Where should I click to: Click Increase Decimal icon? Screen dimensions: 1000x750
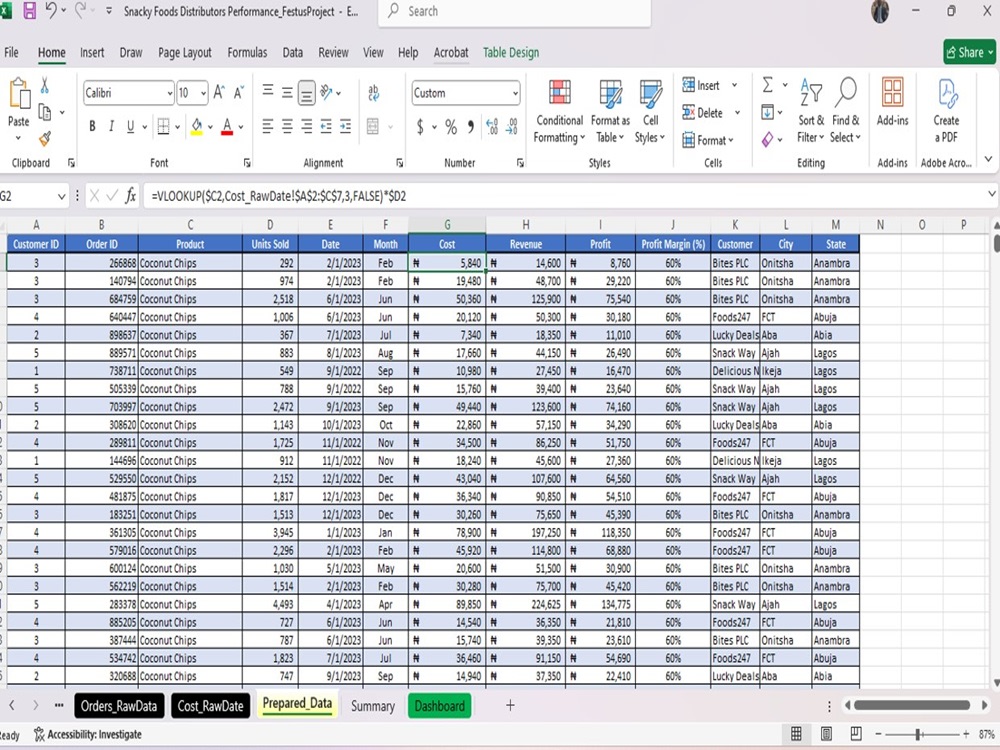(x=492, y=126)
